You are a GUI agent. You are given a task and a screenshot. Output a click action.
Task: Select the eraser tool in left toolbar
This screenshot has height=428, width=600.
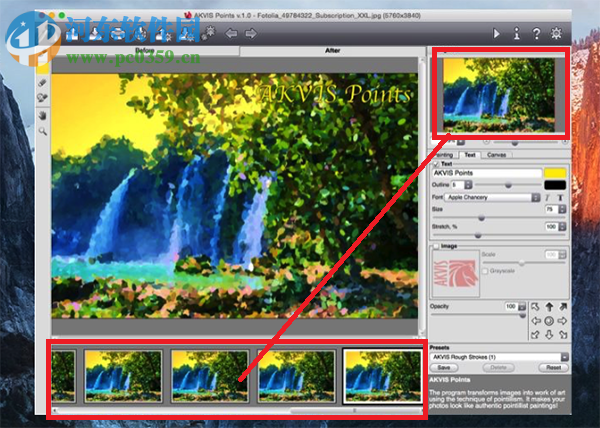click(42, 82)
